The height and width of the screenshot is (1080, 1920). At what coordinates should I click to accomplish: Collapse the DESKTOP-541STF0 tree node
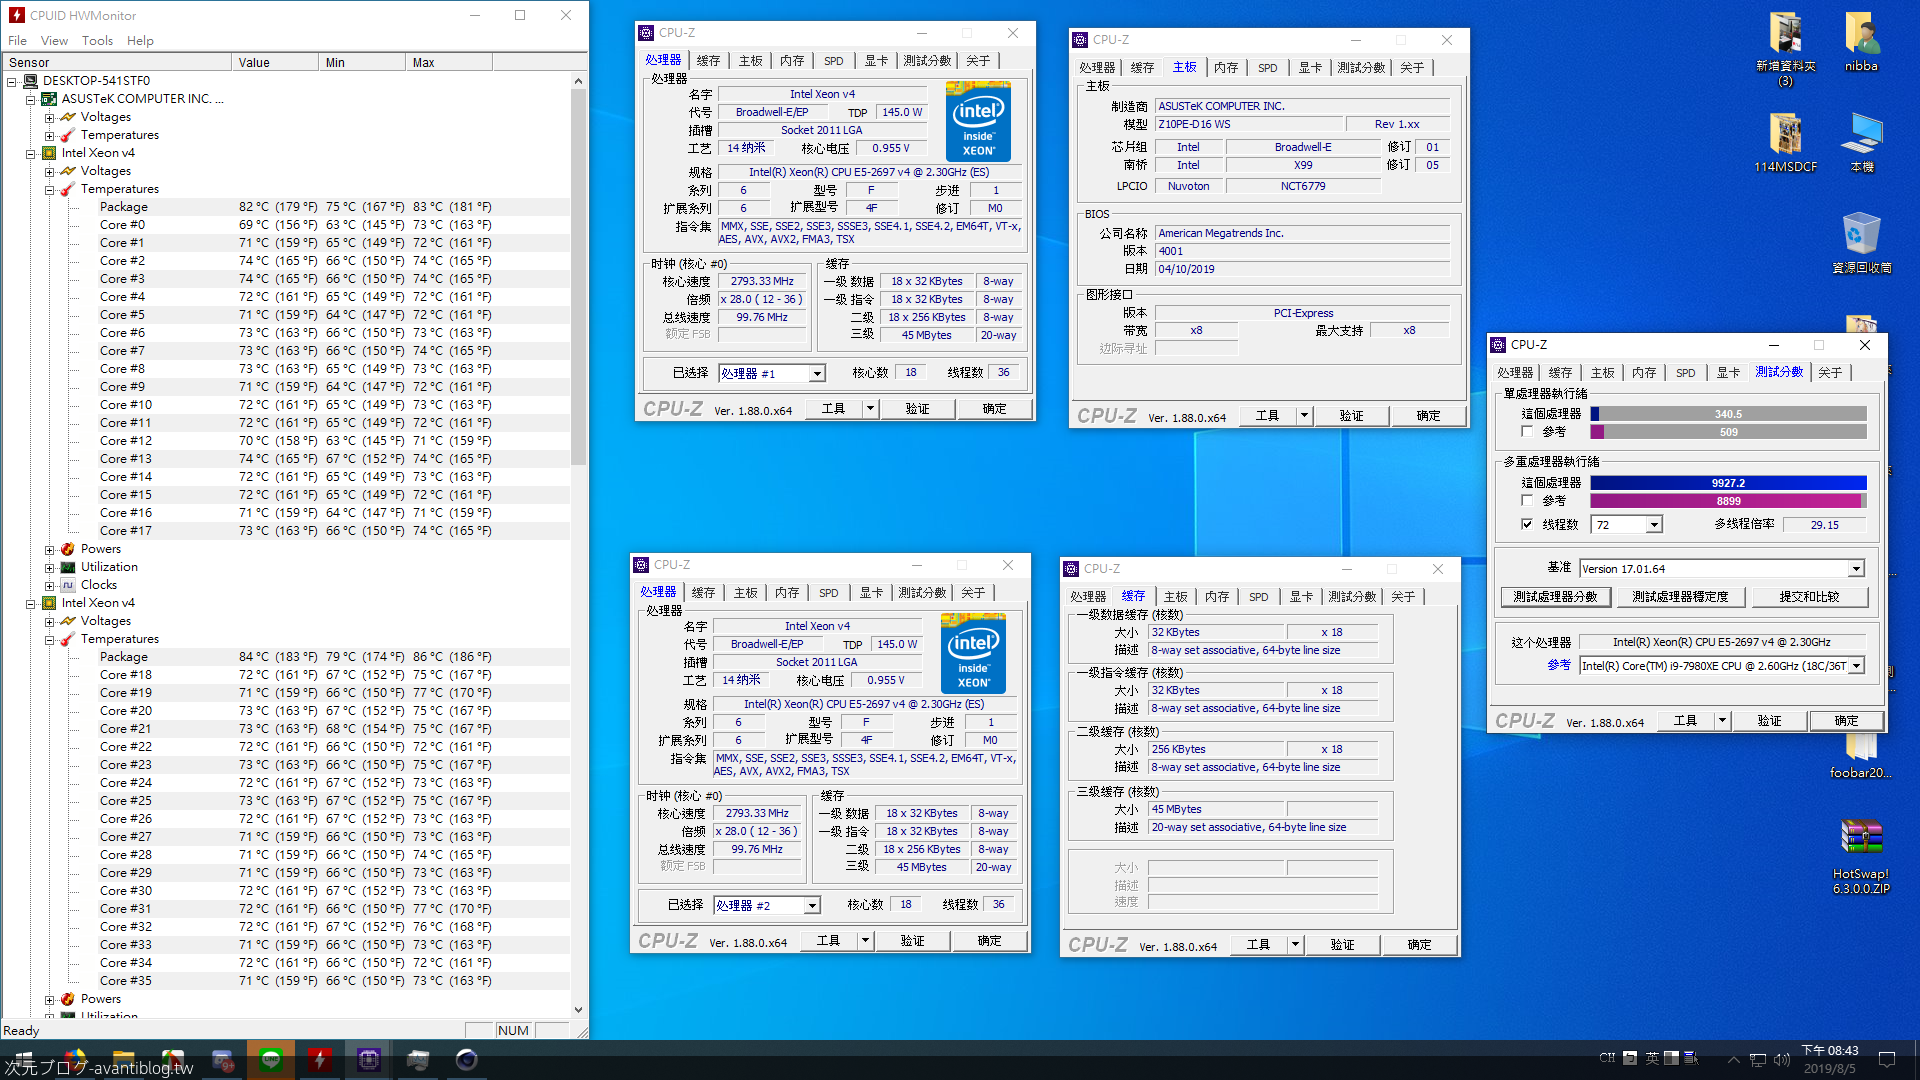(12, 81)
